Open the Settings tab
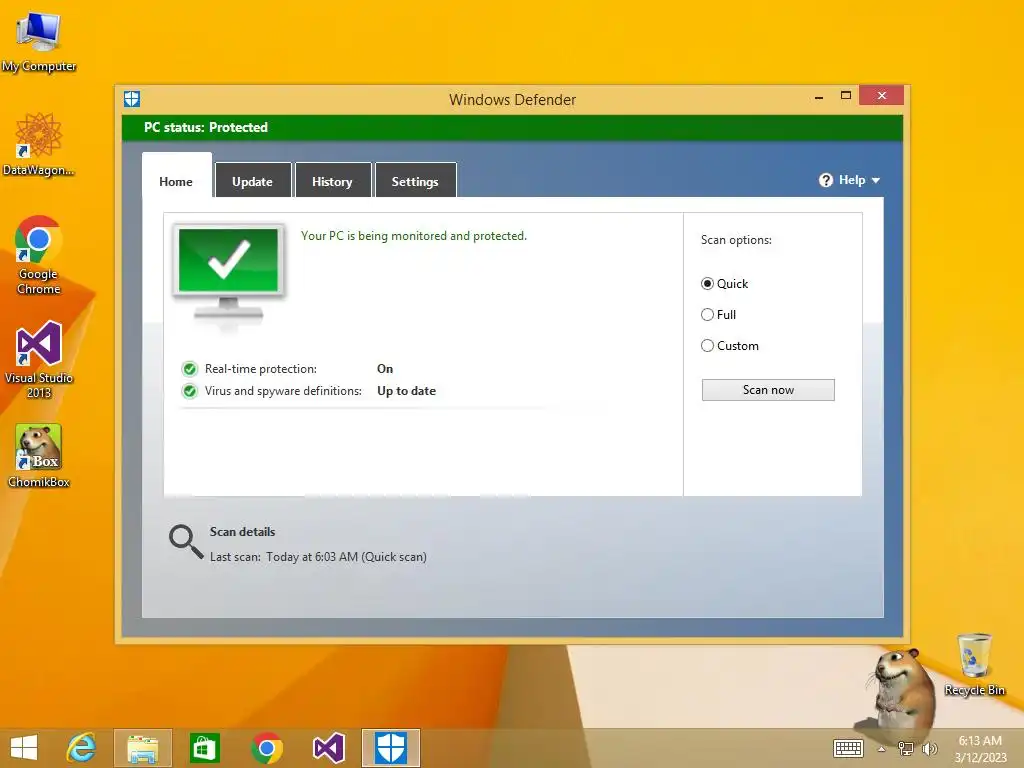 click(x=415, y=180)
